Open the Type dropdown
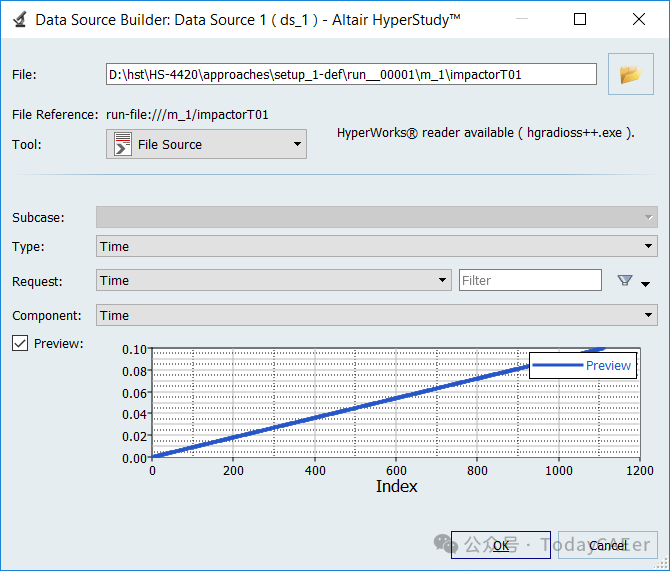This screenshot has width=670, height=571. pyautogui.click(x=376, y=246)
